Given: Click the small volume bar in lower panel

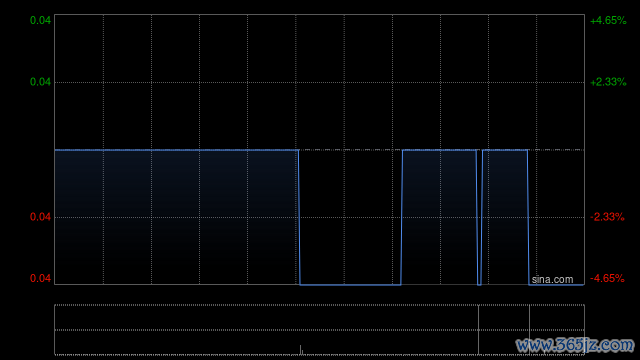Looking at the screenshot, I should tap(301, 350).
